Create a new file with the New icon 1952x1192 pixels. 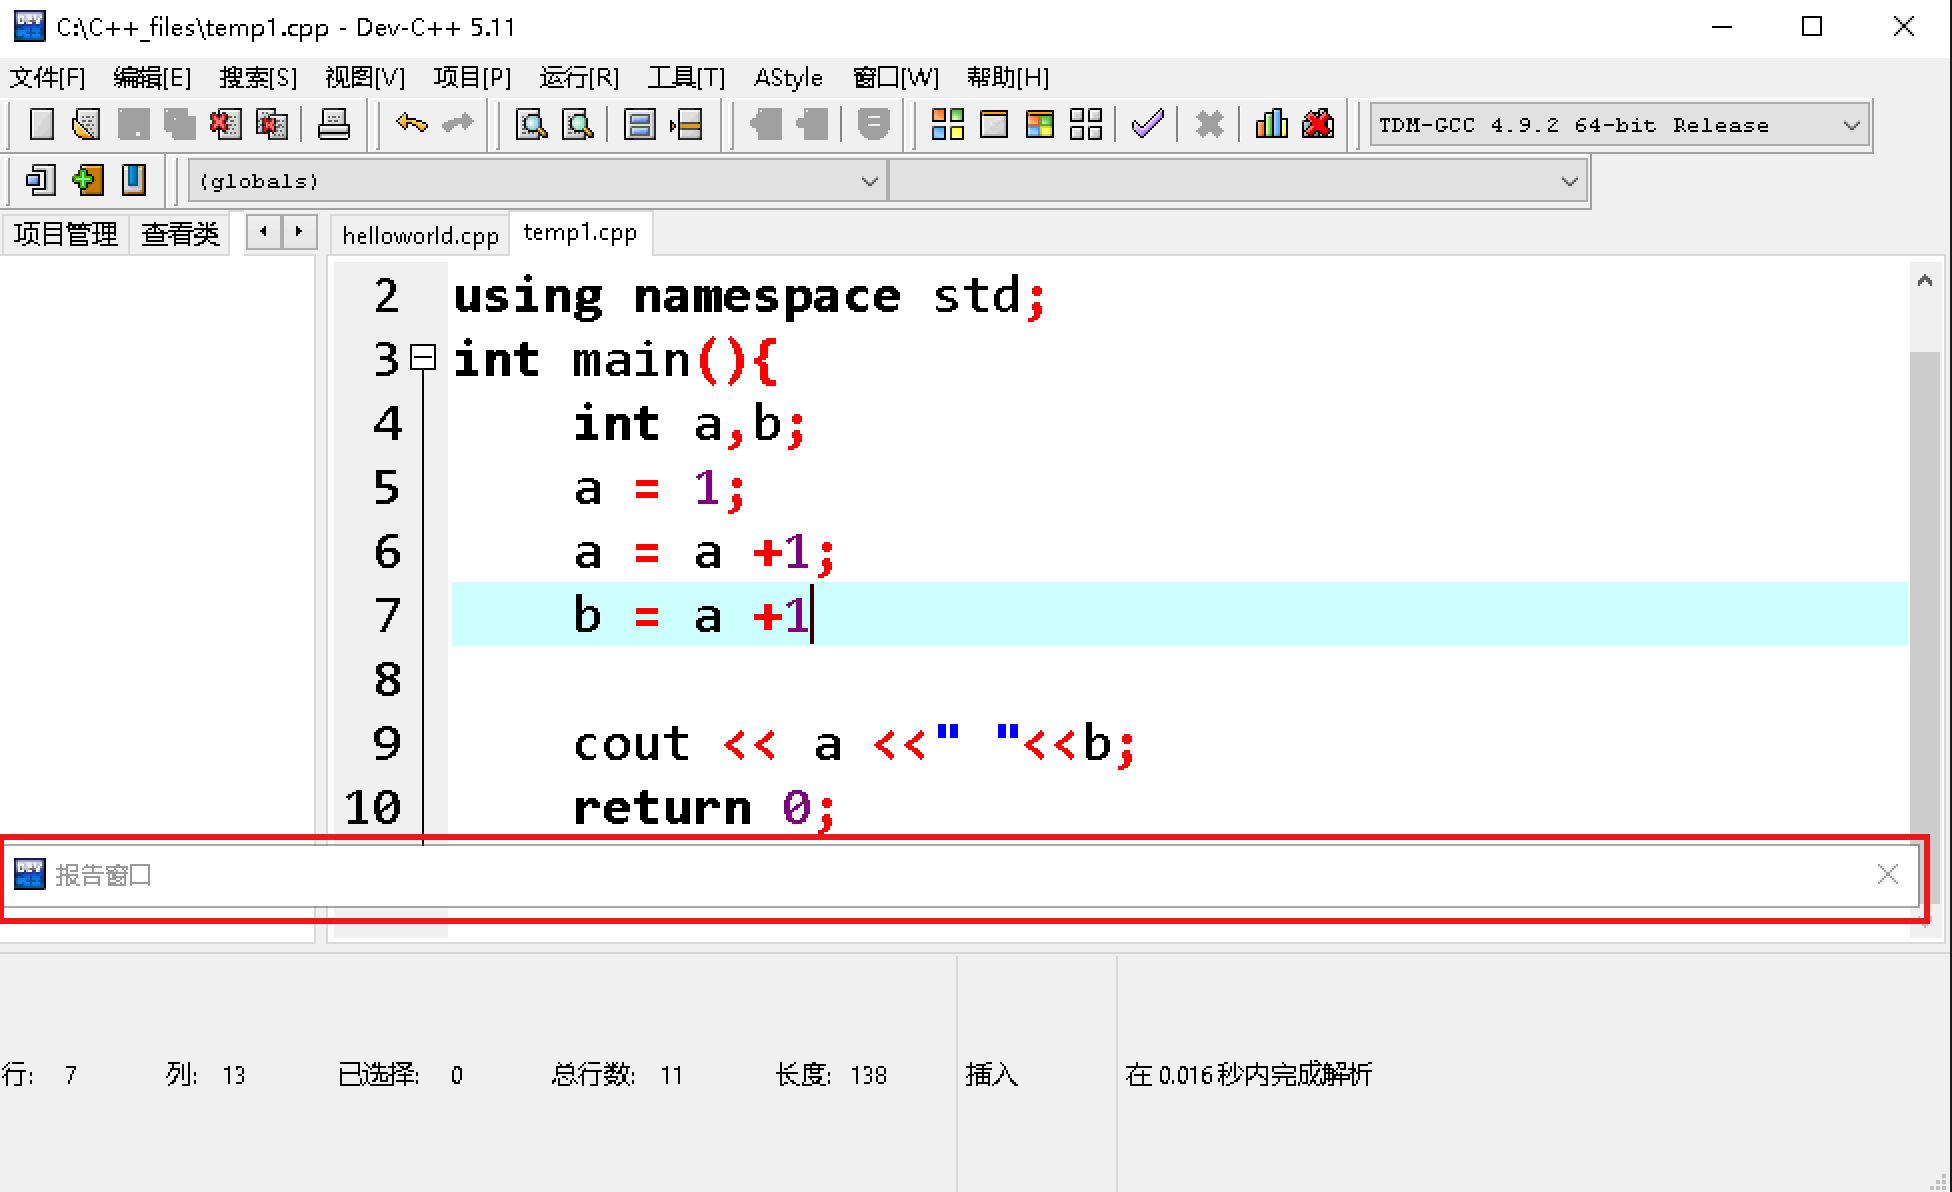(40, 124)
